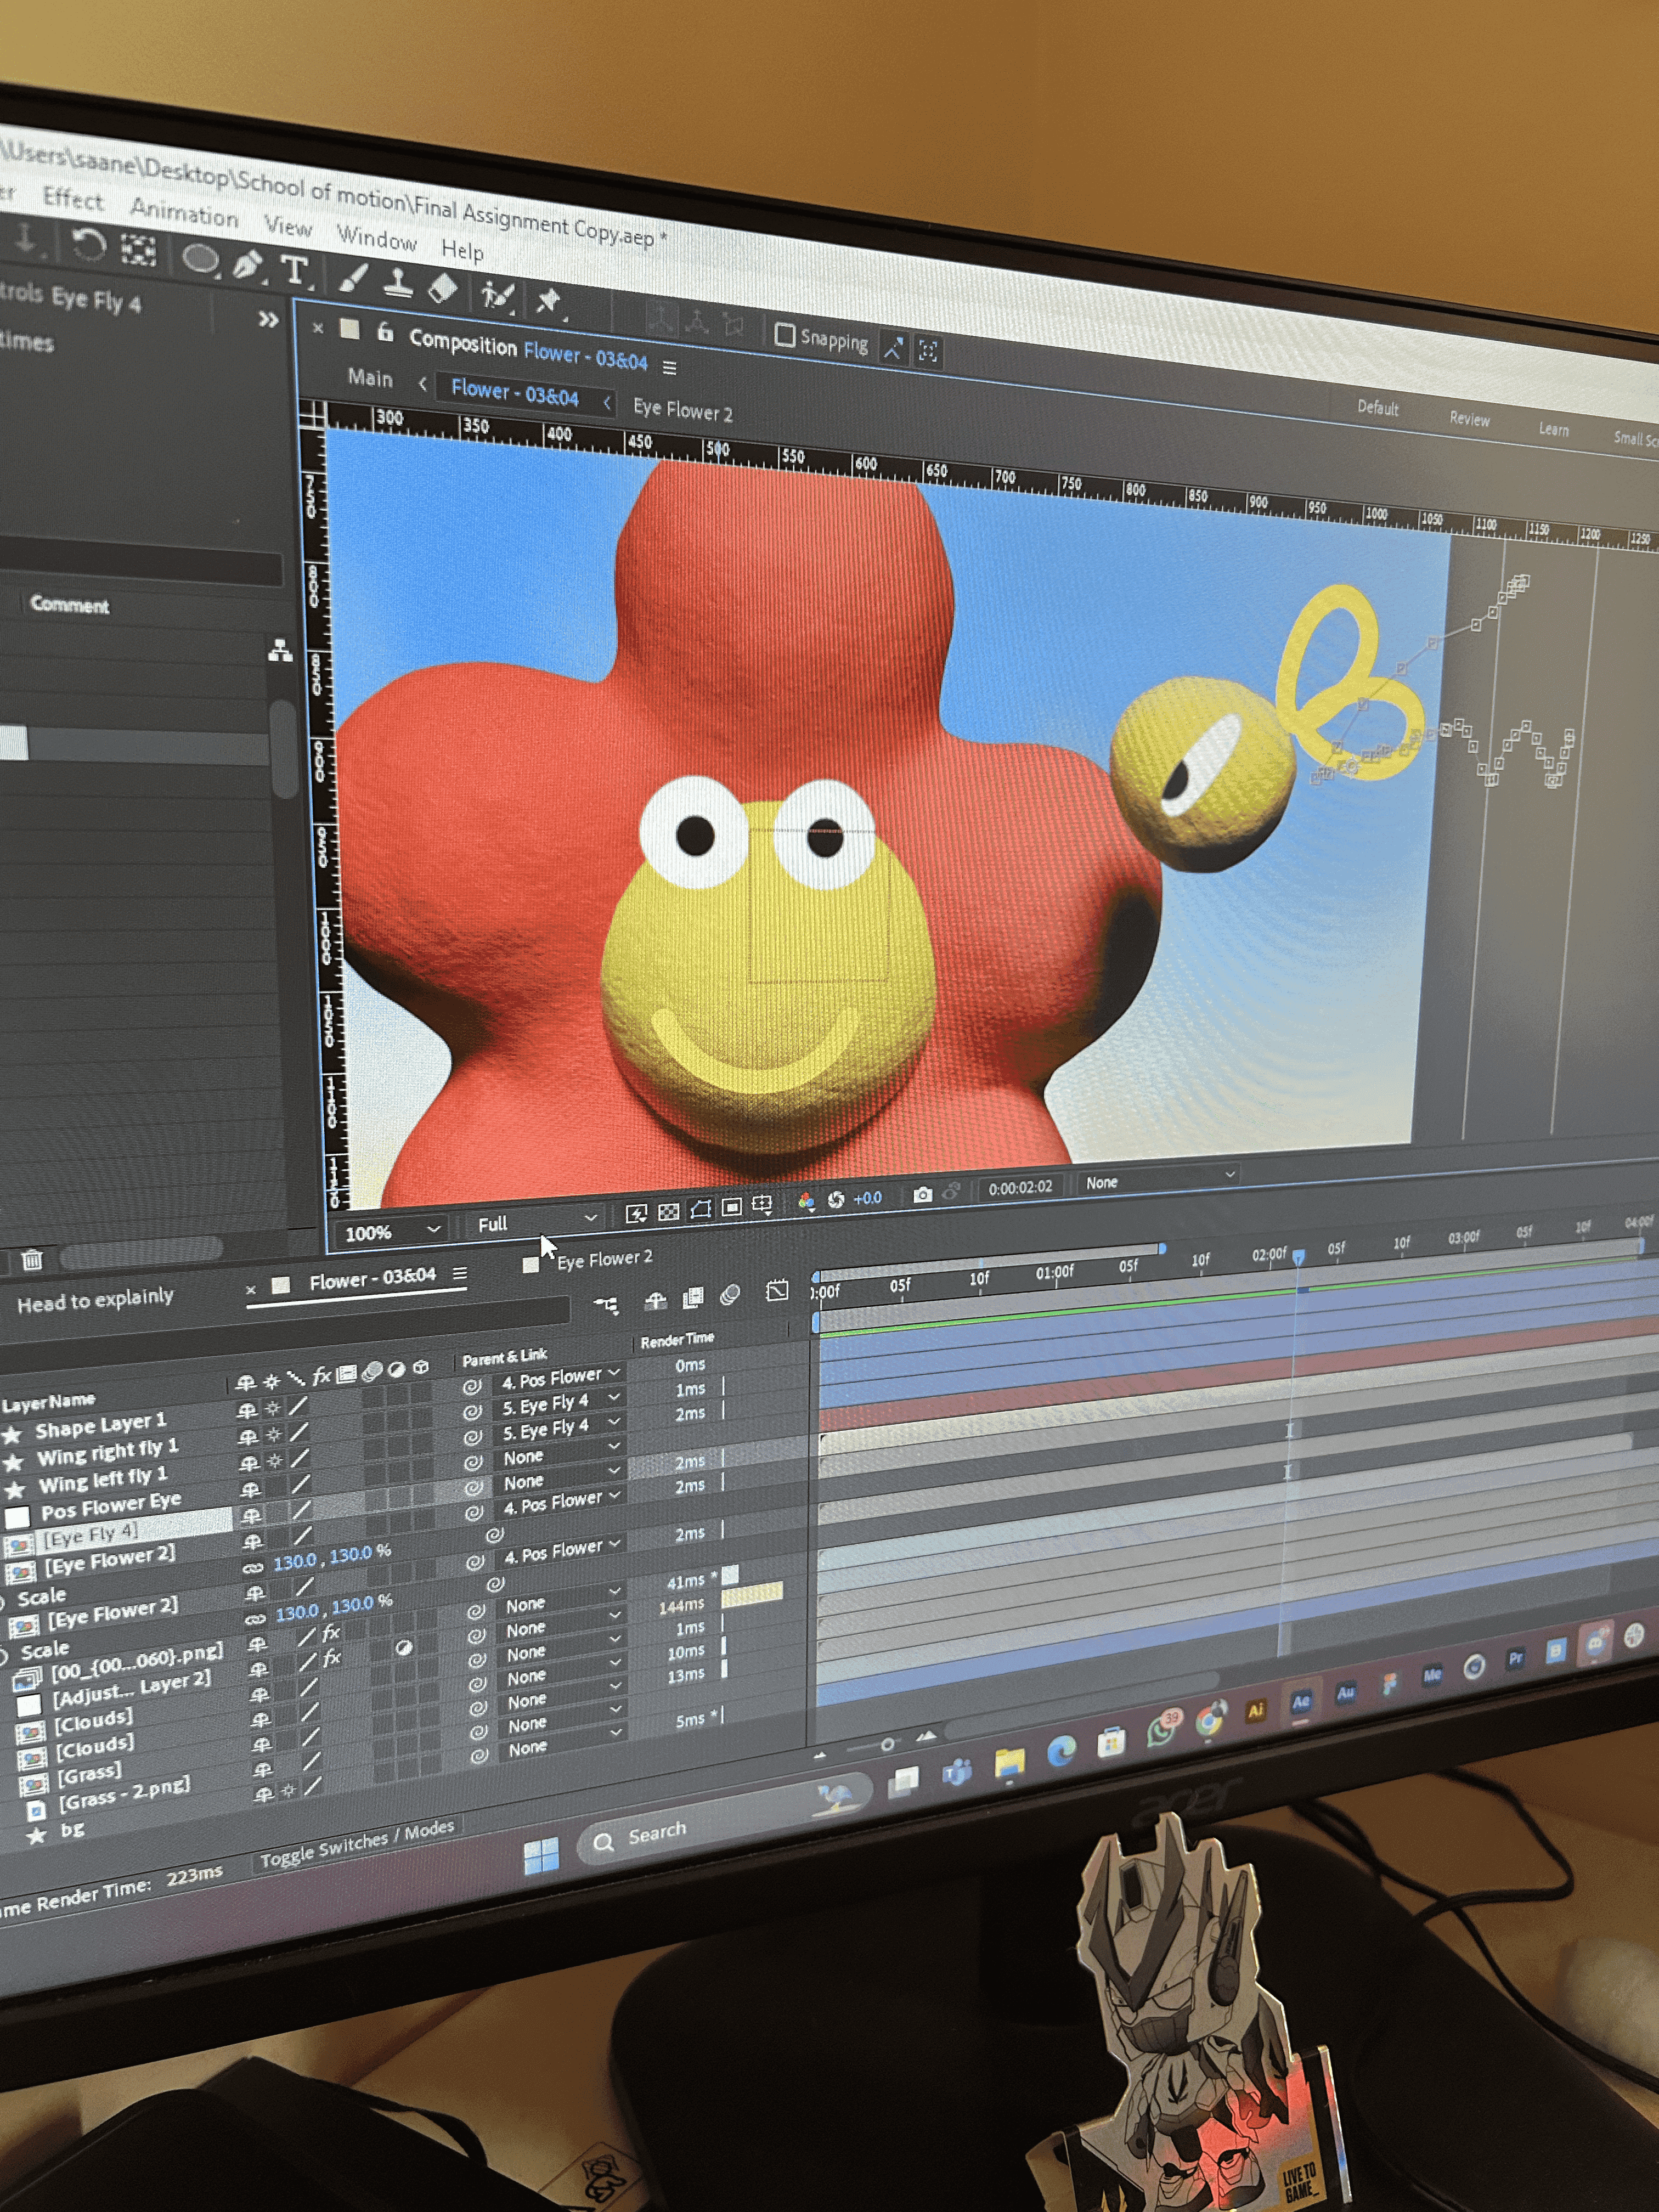The height and width of the screenshot is (2212, 1659).
Task: Toggle the Region of Interest button
Action: pos(732,1207)
